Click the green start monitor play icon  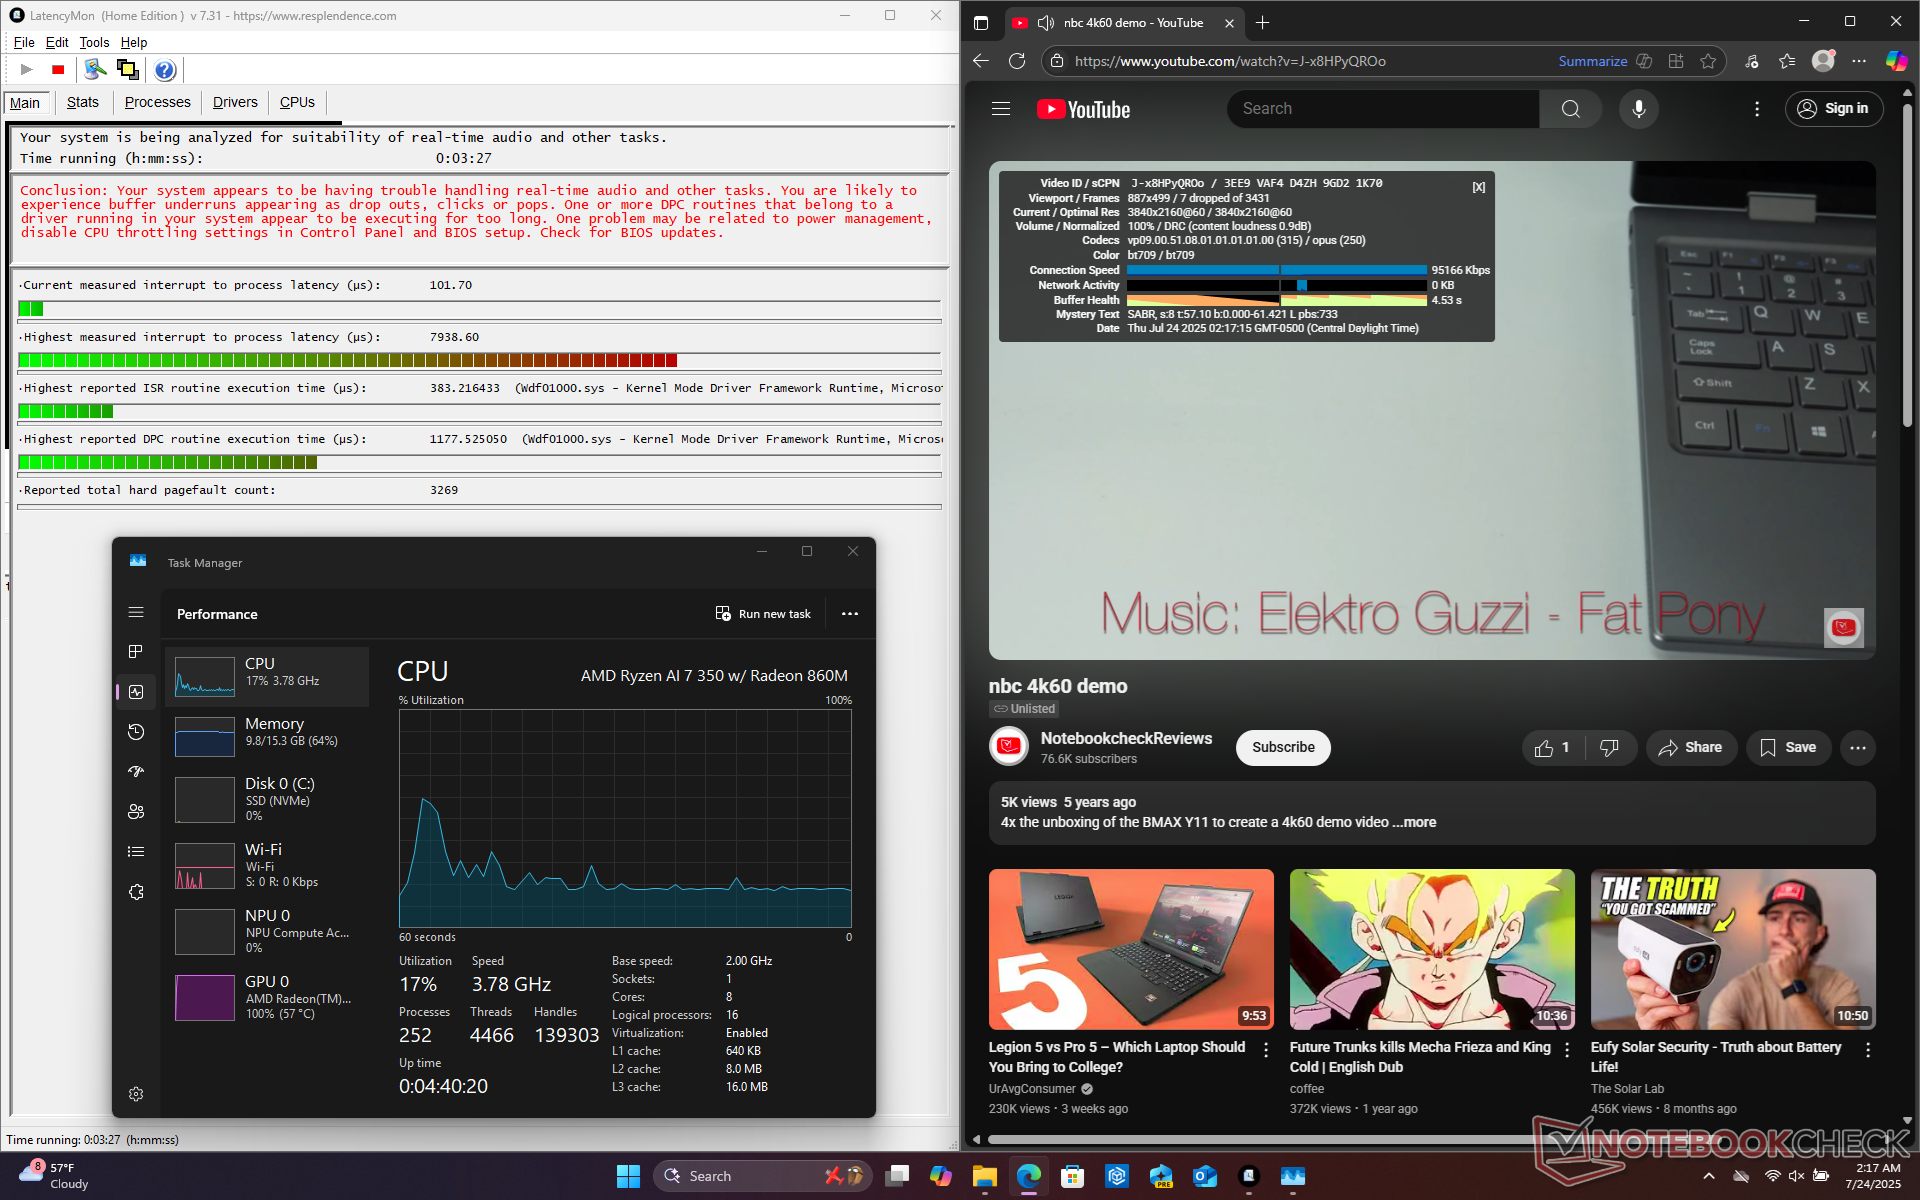coord(27,70)
